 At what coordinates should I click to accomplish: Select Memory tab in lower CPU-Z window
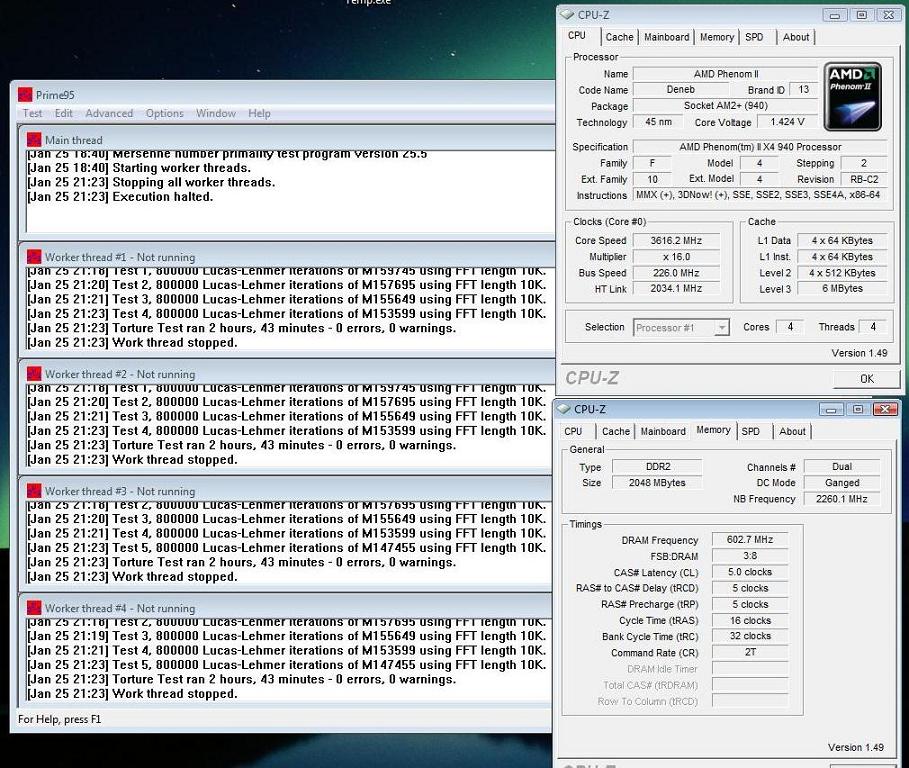point(713,430)
